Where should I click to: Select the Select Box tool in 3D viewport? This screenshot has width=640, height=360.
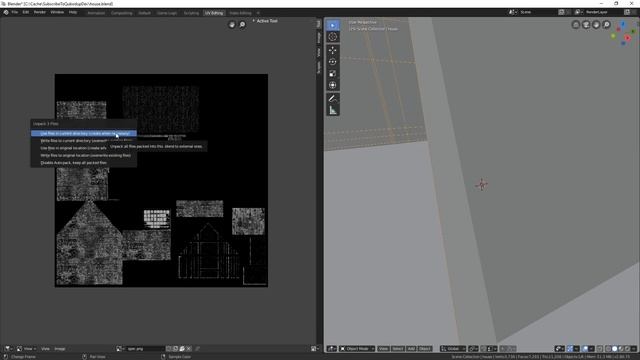click(333, 25)
